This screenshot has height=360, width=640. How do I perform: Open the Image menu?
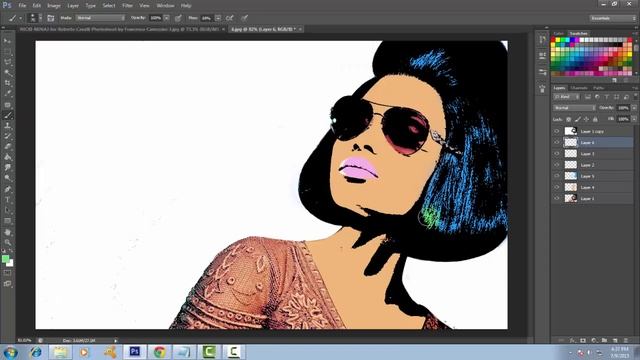coord(53,6)
